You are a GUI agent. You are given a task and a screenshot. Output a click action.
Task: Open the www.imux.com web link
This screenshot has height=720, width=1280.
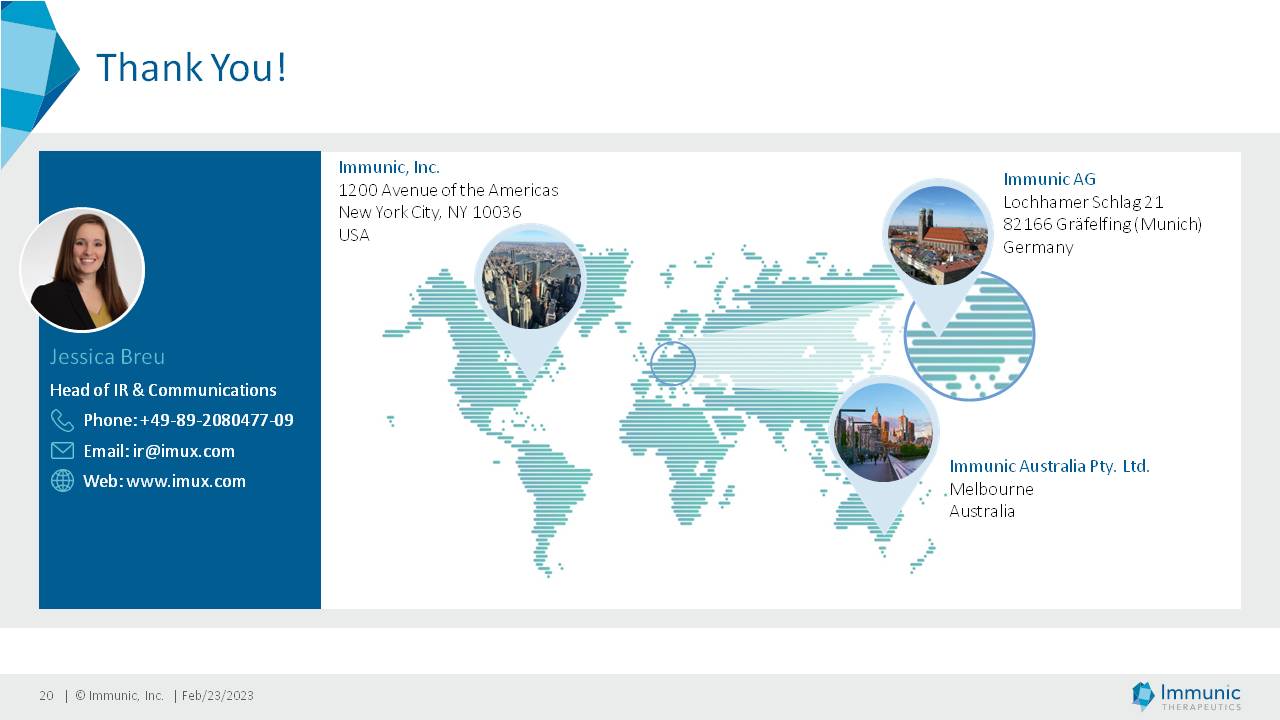click(186, 481)
